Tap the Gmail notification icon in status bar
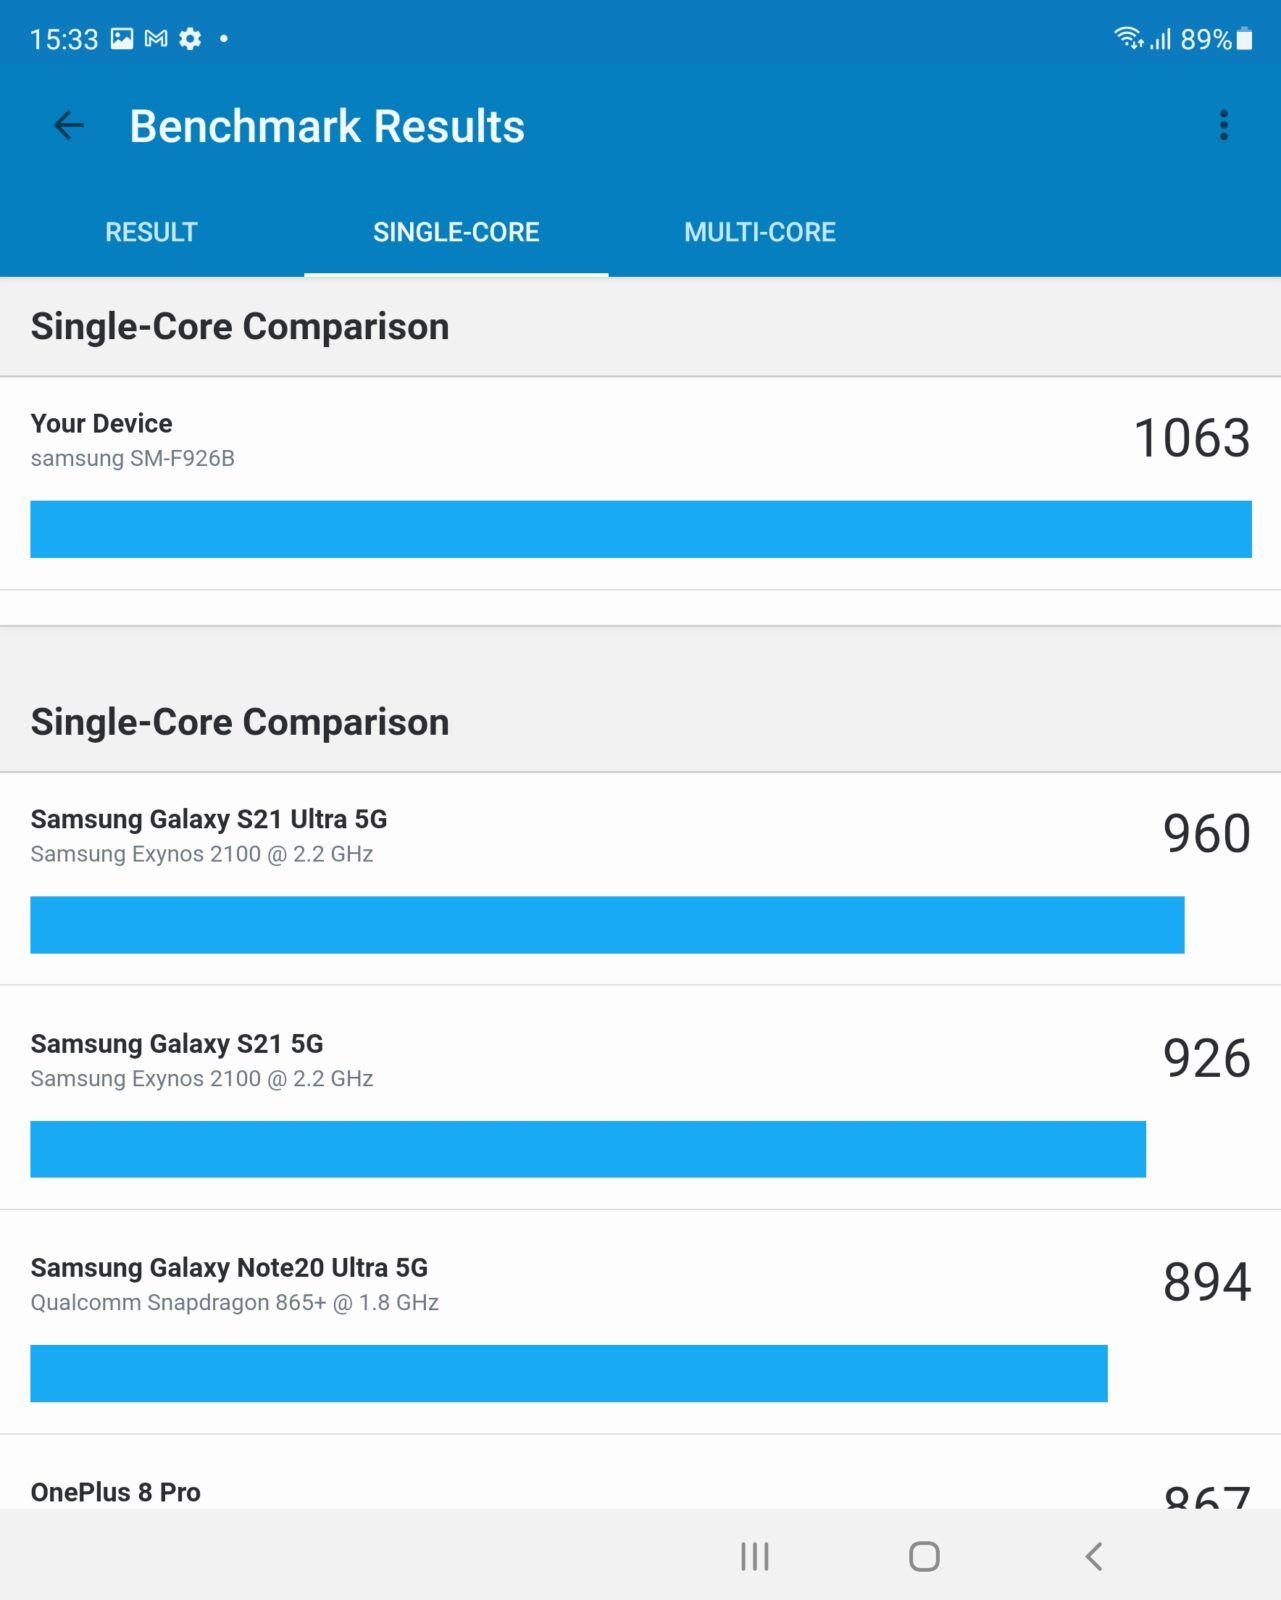Screen dimensions: 1281x1600 (156, 39)
